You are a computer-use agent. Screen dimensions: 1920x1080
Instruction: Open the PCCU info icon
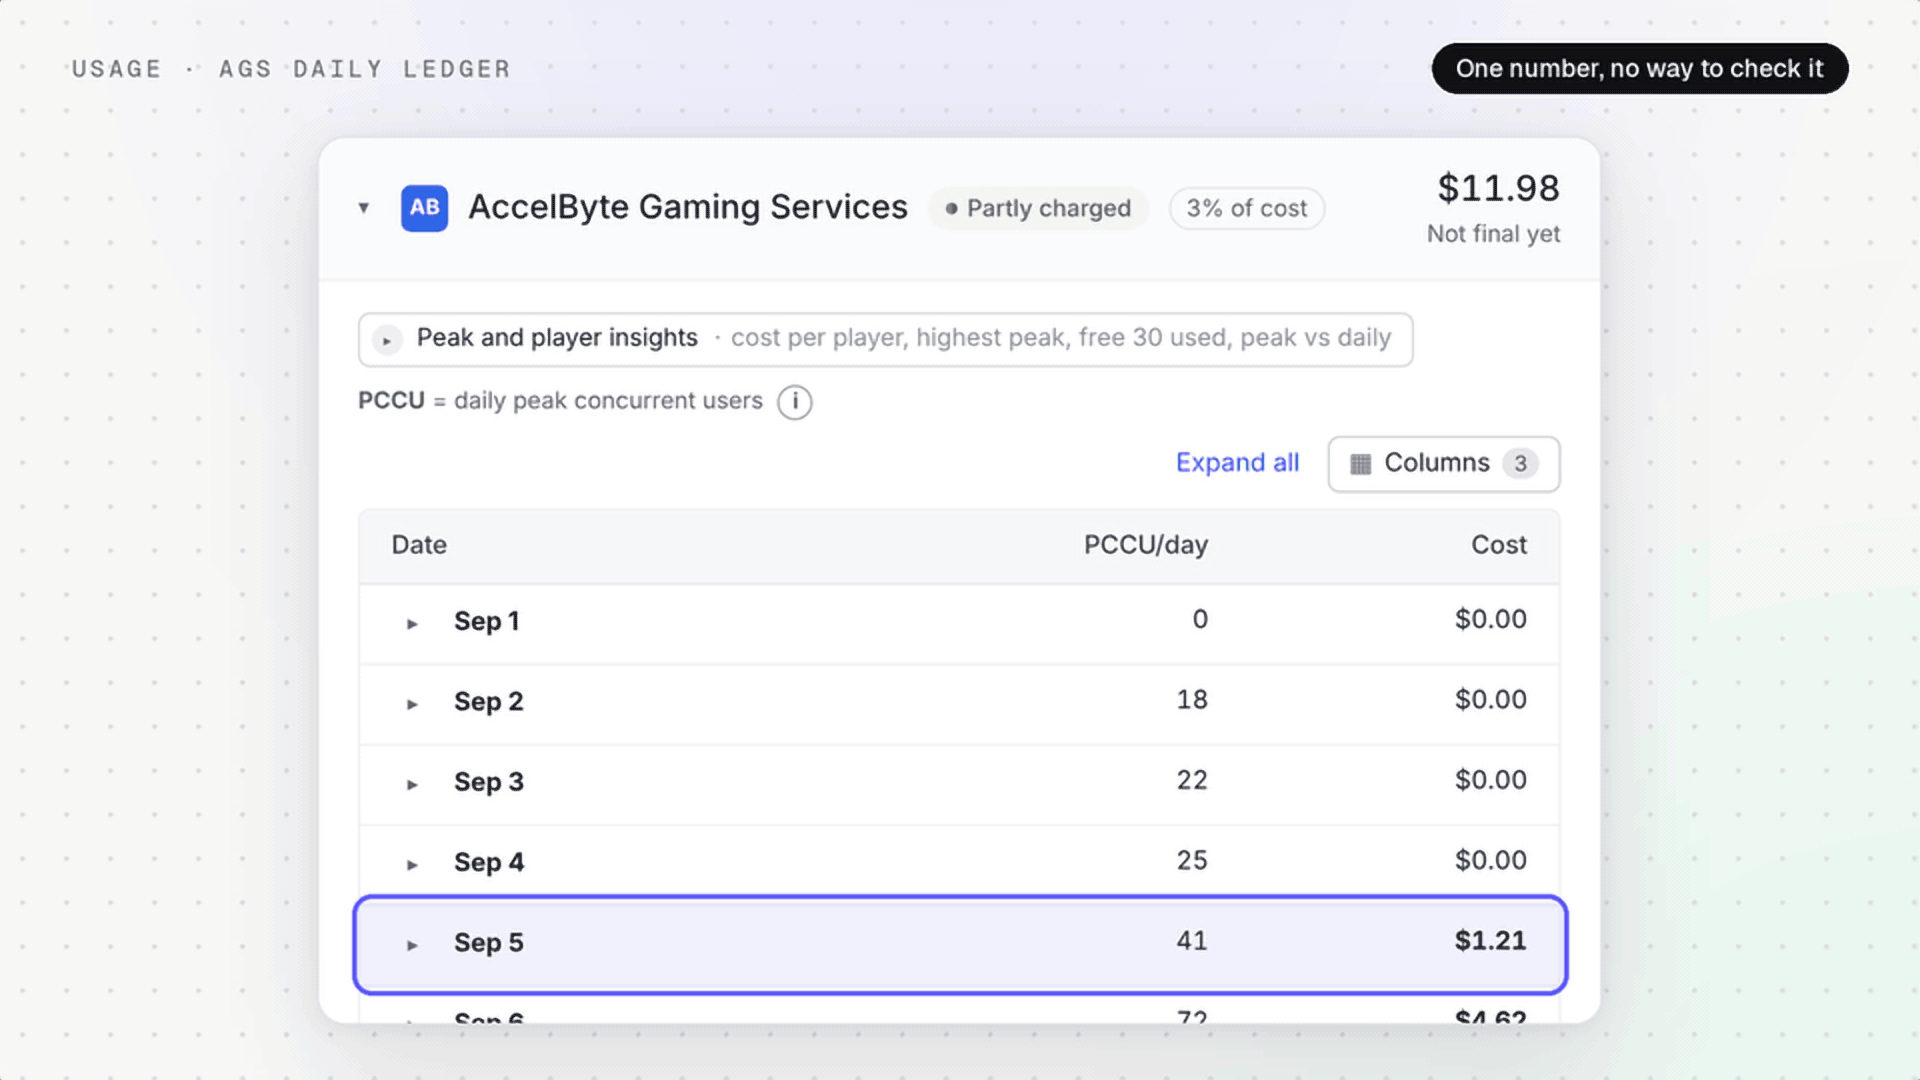795,402
